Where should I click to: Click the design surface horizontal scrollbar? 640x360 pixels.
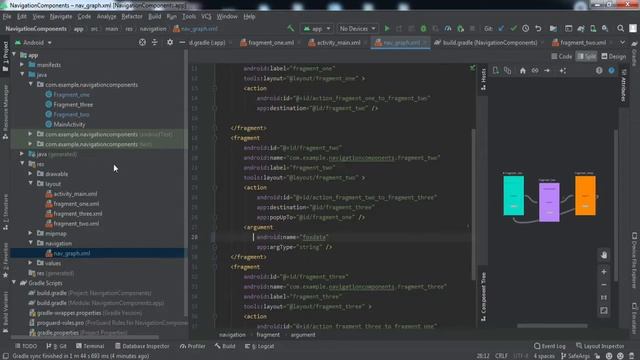552,326
